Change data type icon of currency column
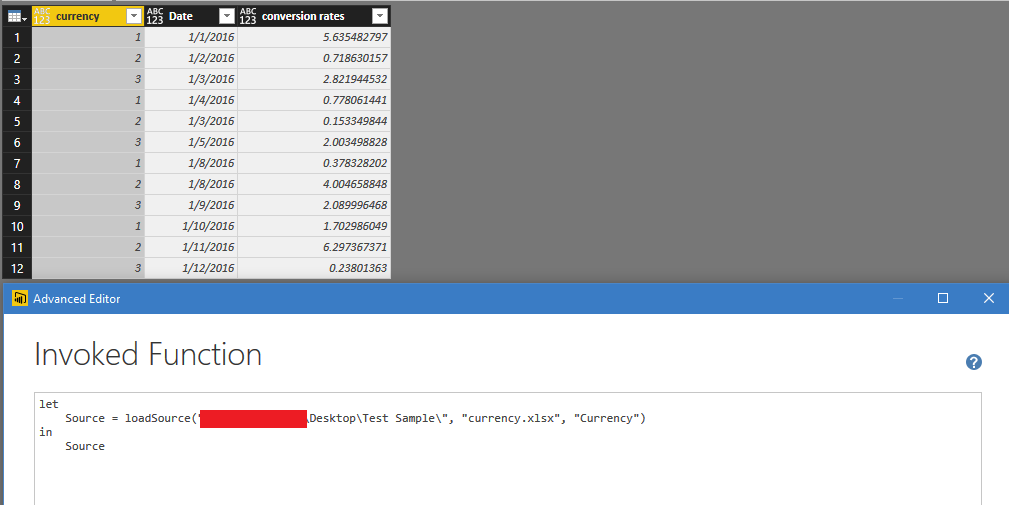Viewport: 1009px width, 505px height. (42, 16)
